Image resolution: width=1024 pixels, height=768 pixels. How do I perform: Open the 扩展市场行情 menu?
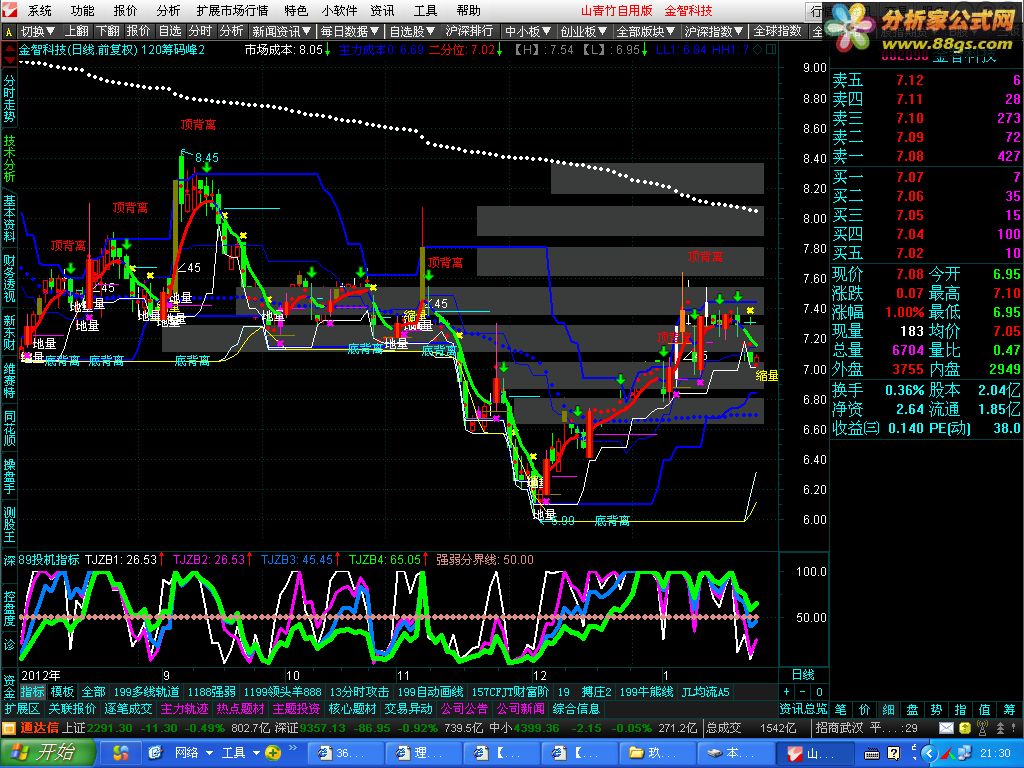click(232, 10)
